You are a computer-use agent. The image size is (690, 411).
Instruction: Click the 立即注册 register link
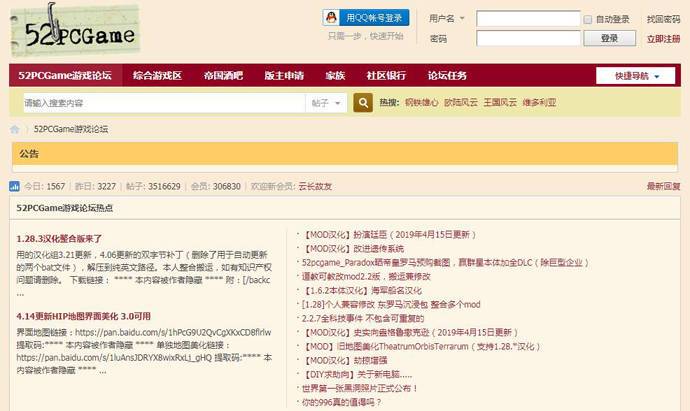coord(663,39)
